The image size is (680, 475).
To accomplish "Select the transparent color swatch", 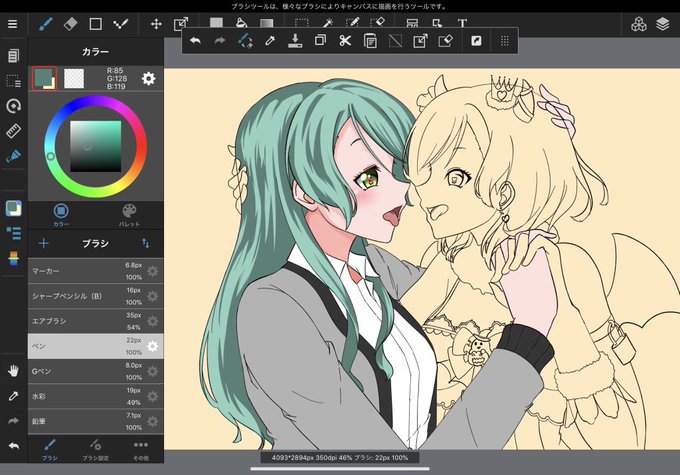I will (x=74, y=79).
